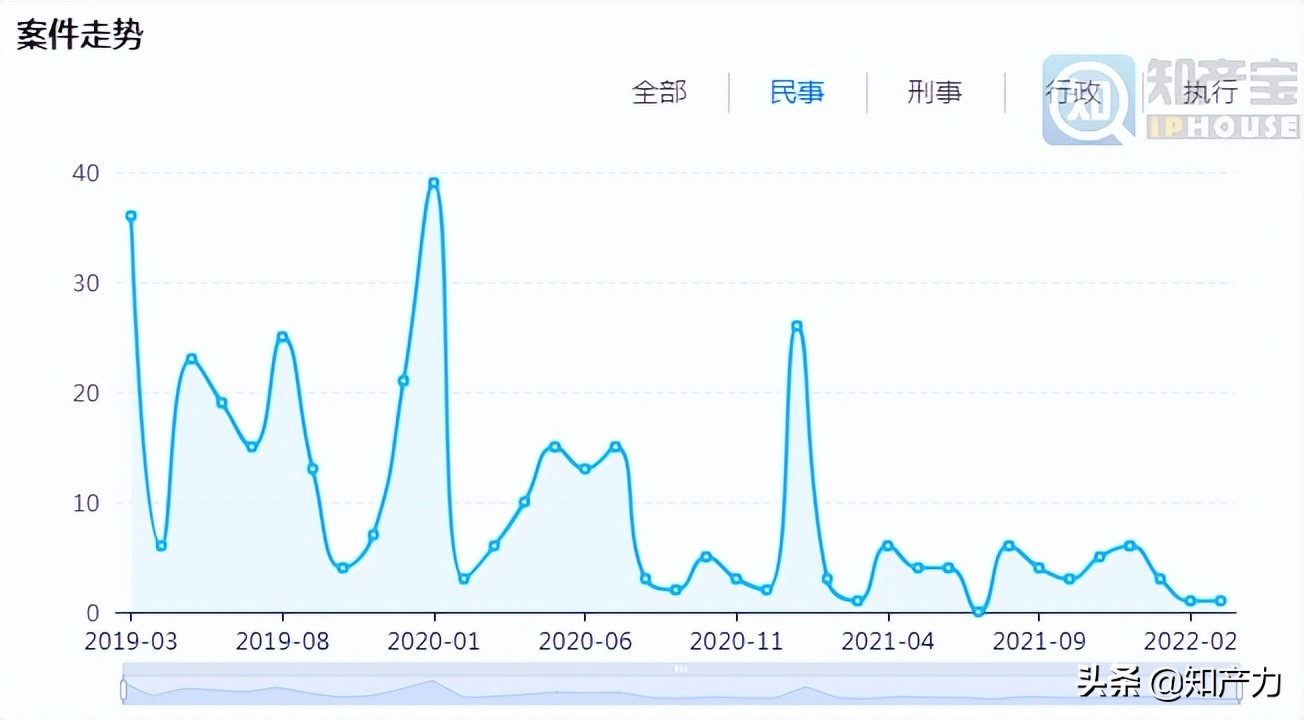Screen dimensions: 1304x720
Task: Click the x-axis label 2020-06
Action: [585, 641]
